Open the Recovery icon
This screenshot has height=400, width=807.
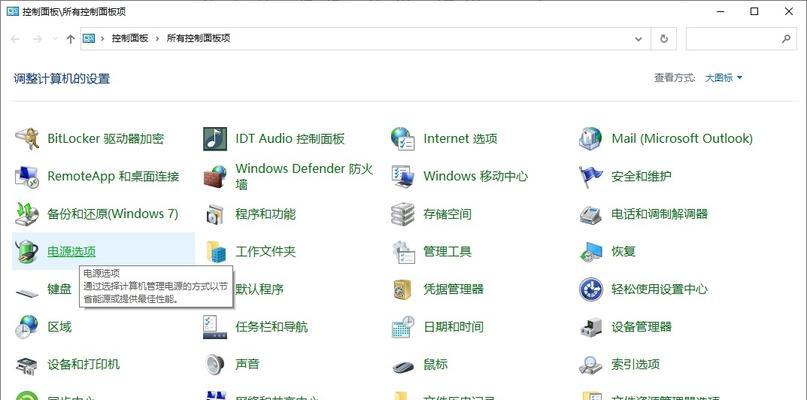590,252
